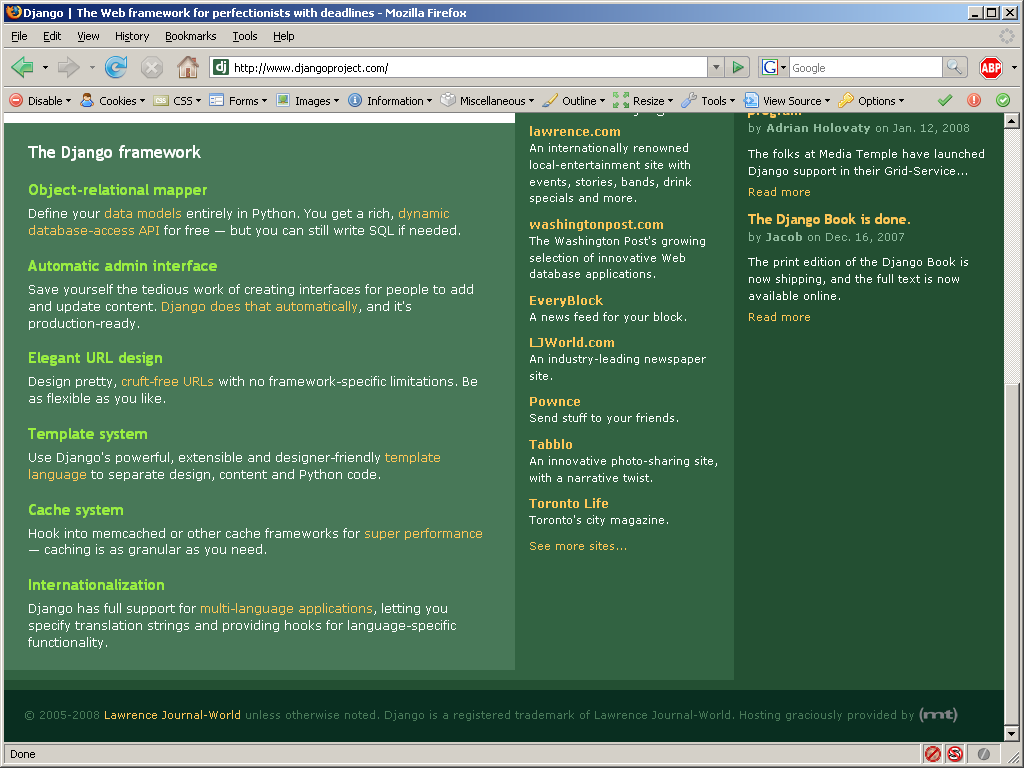Click Read more under Django Book post
Screen dimensions: 1024x768
click(x=779, y=317)
